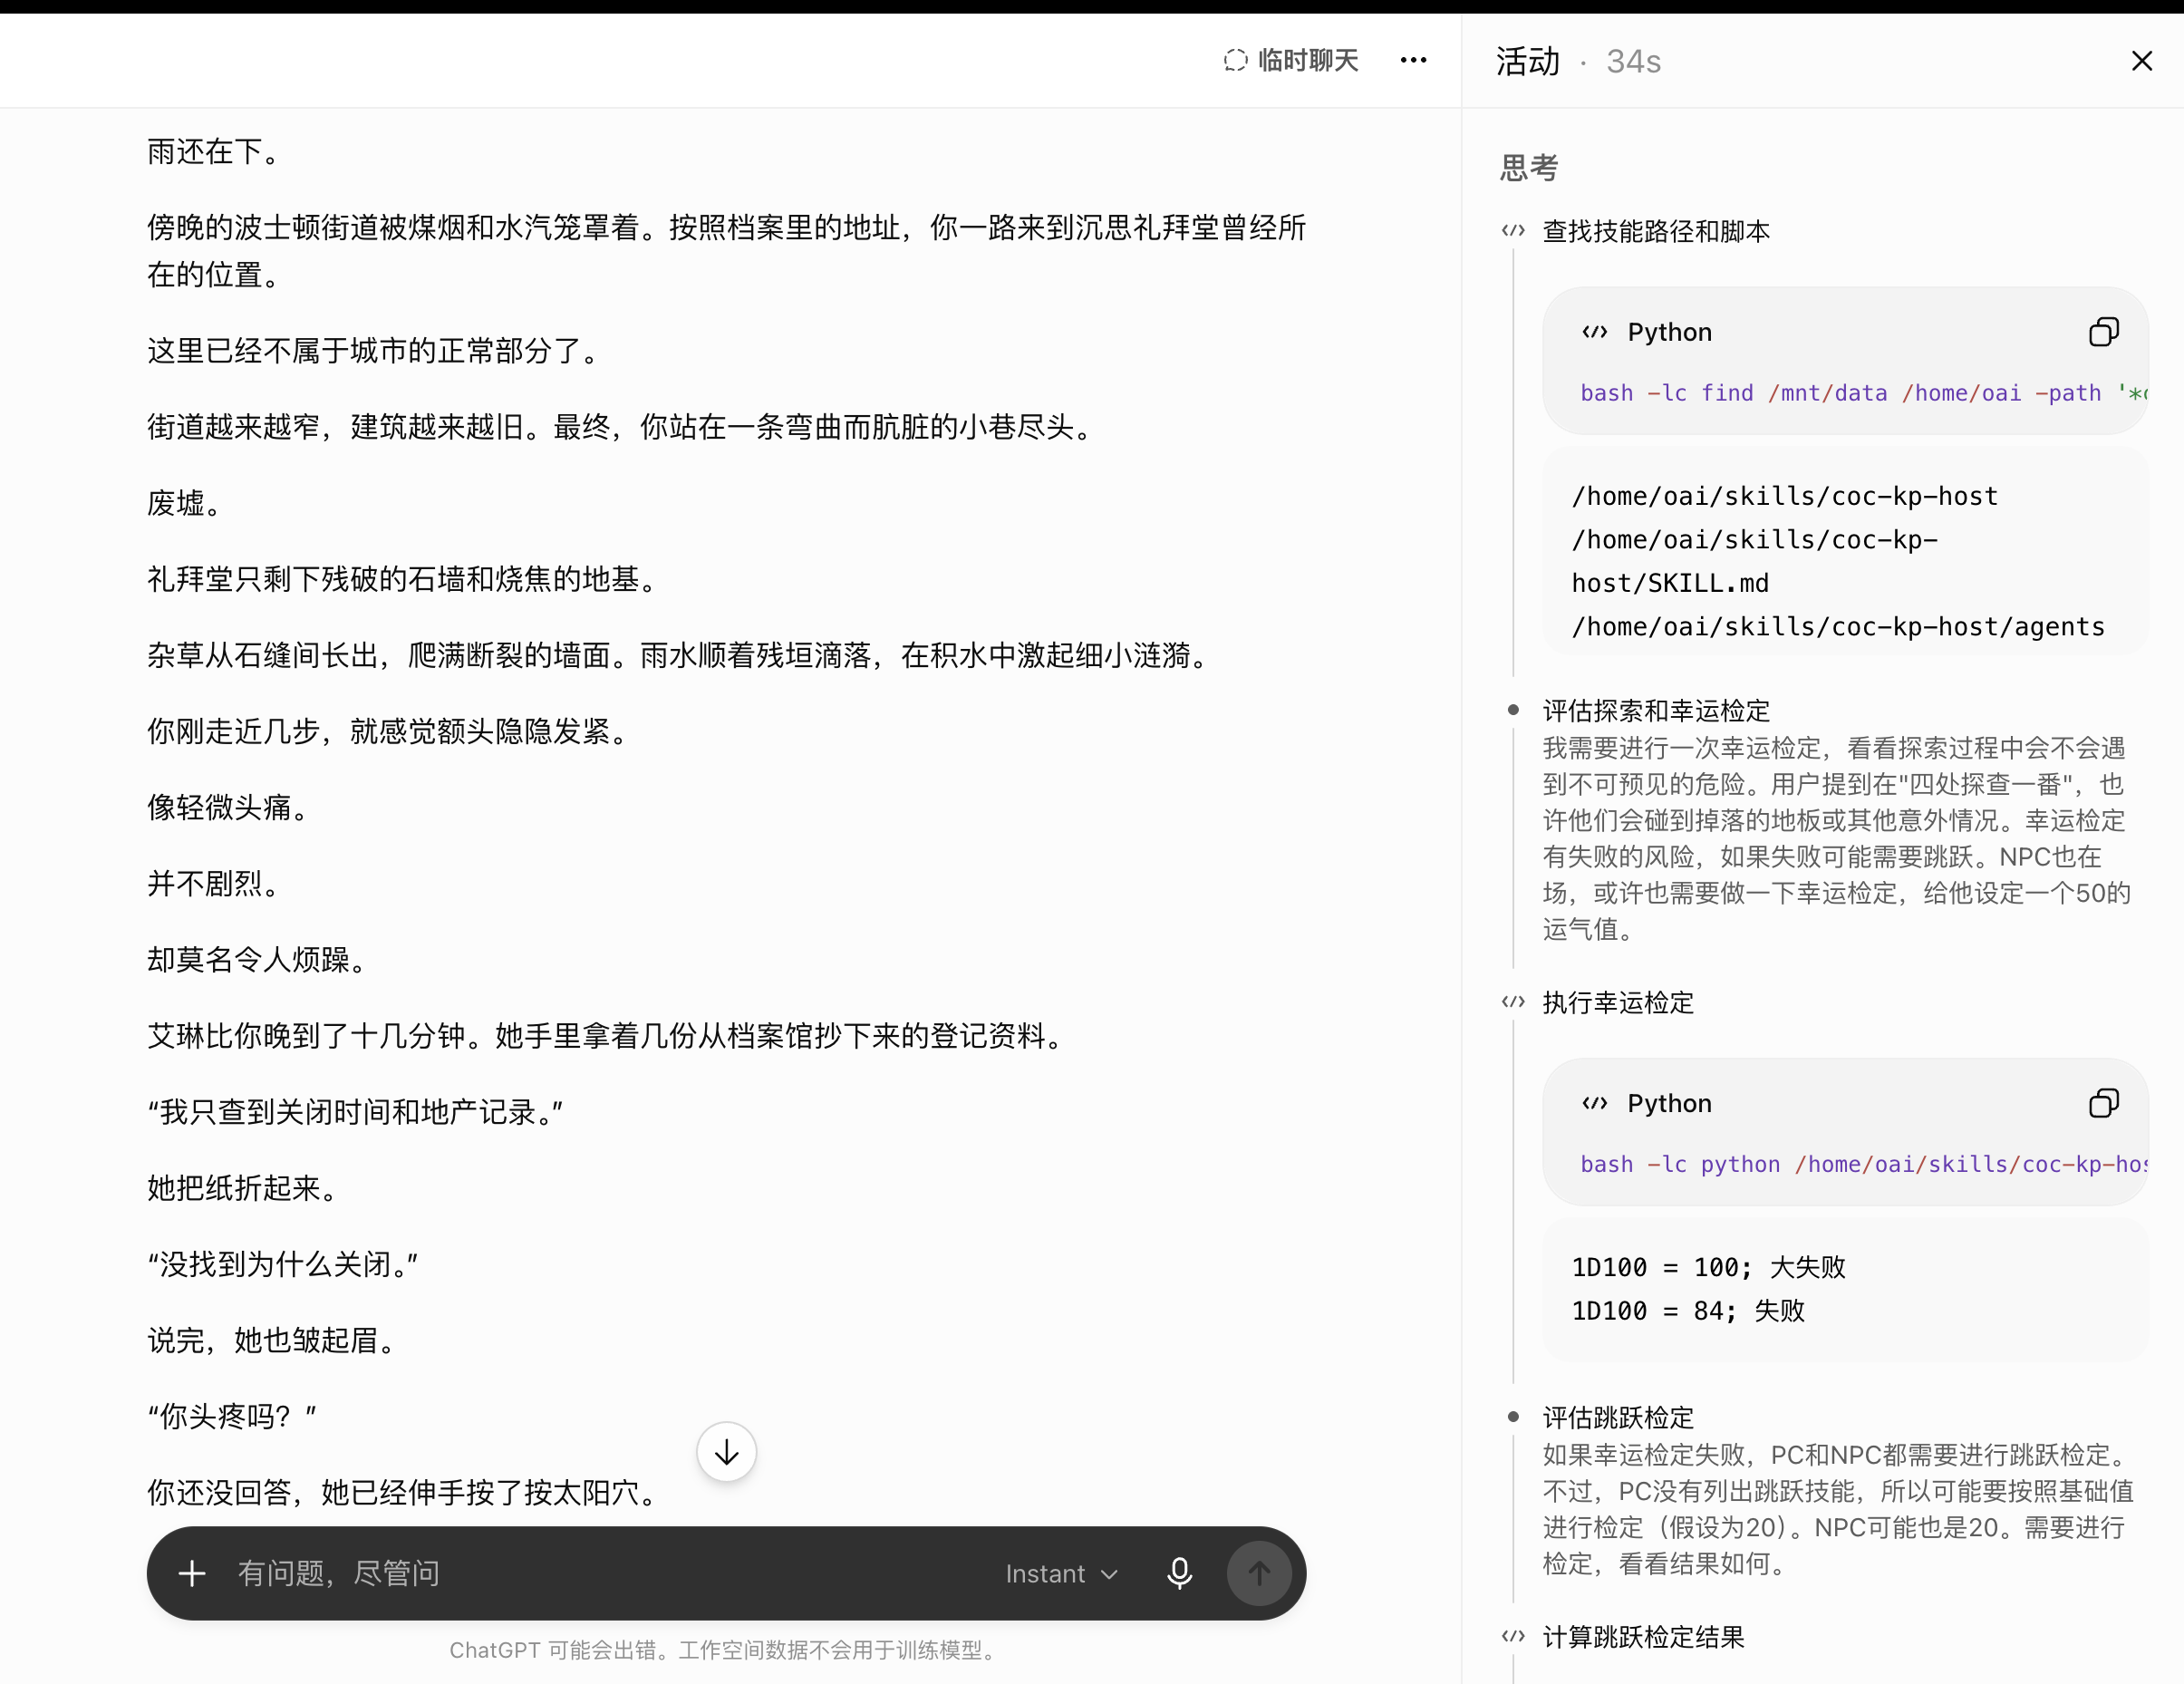Click the 临时聊天 label
This screenshot has height=1684, width=2184.
point(1308,60)
